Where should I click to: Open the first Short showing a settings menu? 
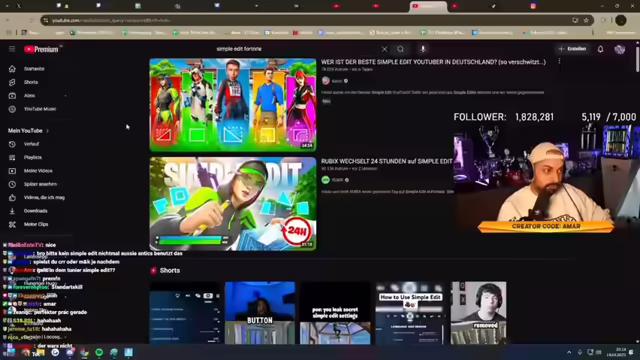(x=184, y=313)
